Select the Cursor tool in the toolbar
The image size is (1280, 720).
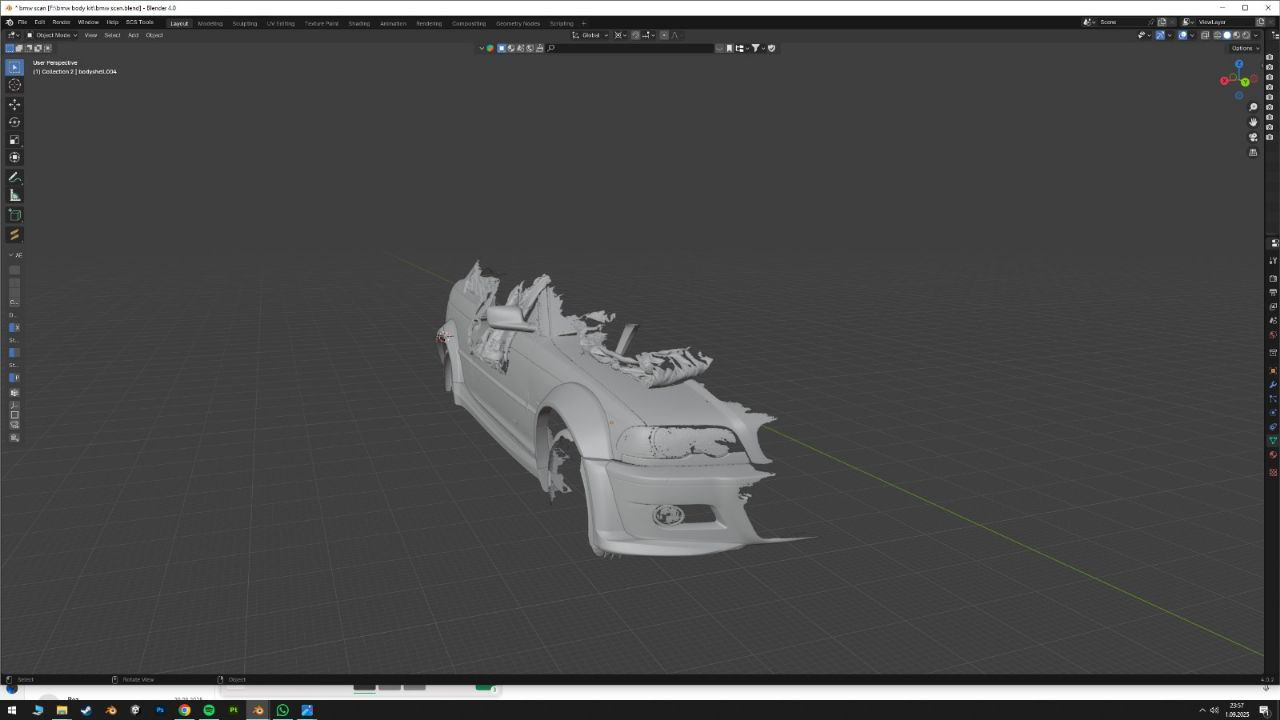pos(14,85)
